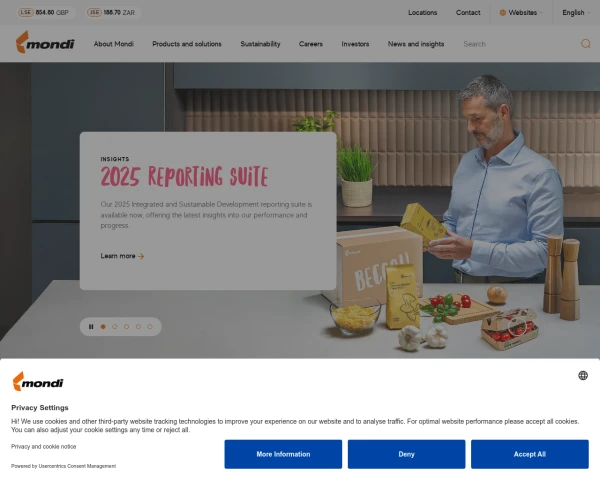This screenshot has height=480, width=600.
Task: Click the Deny cookies button
Action: point(406,454)
